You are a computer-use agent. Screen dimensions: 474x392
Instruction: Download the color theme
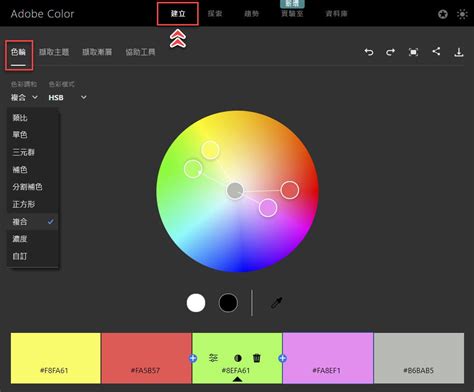pyautogui.click(x=459, y=52)
